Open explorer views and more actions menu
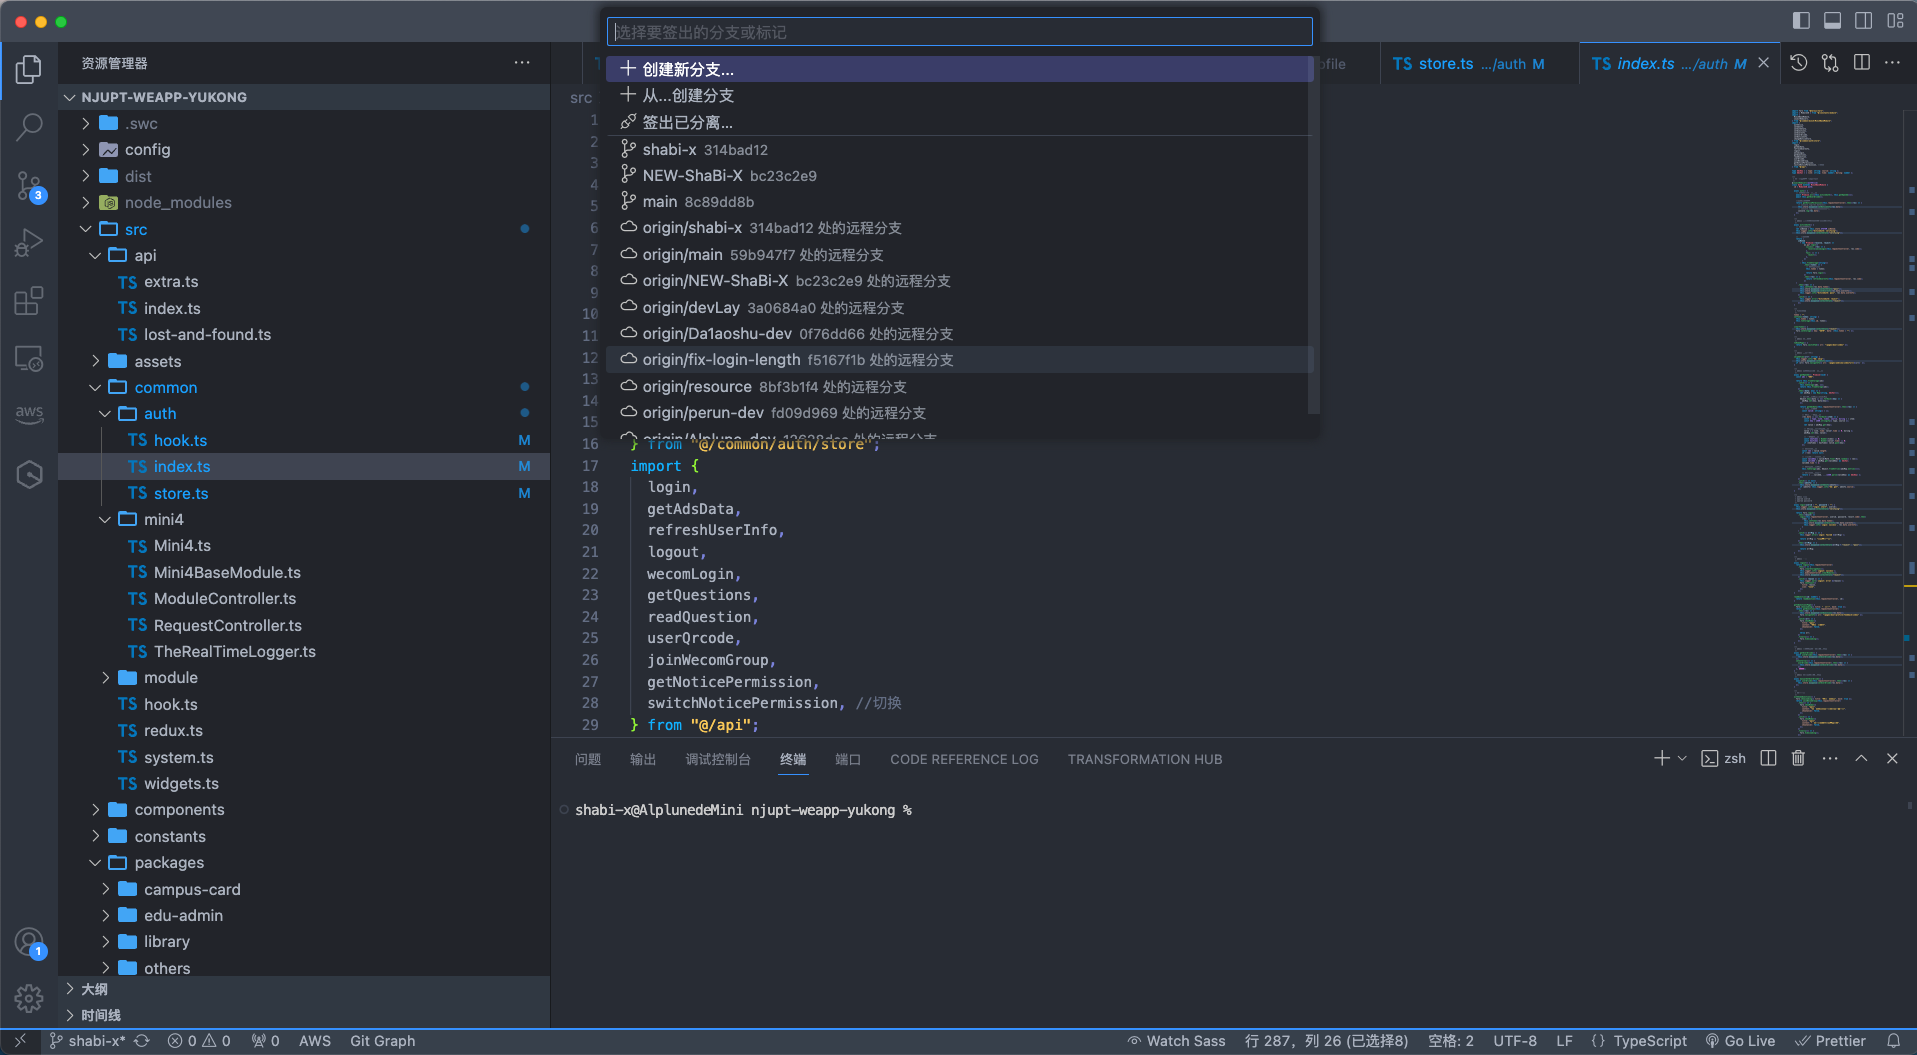The width and height of the screenshot is (1917, 1055). point(522,62)
